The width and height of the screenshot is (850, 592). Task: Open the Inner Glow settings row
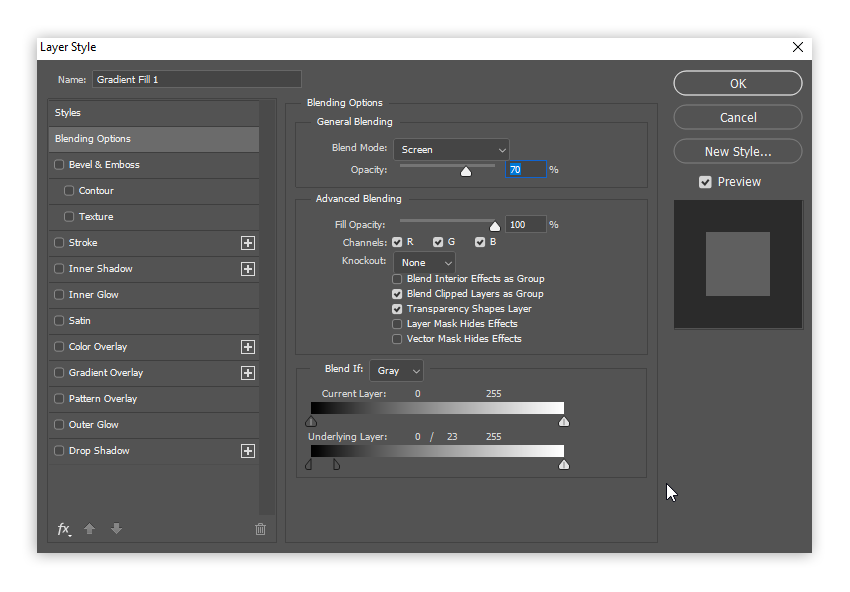click(154, 295)
